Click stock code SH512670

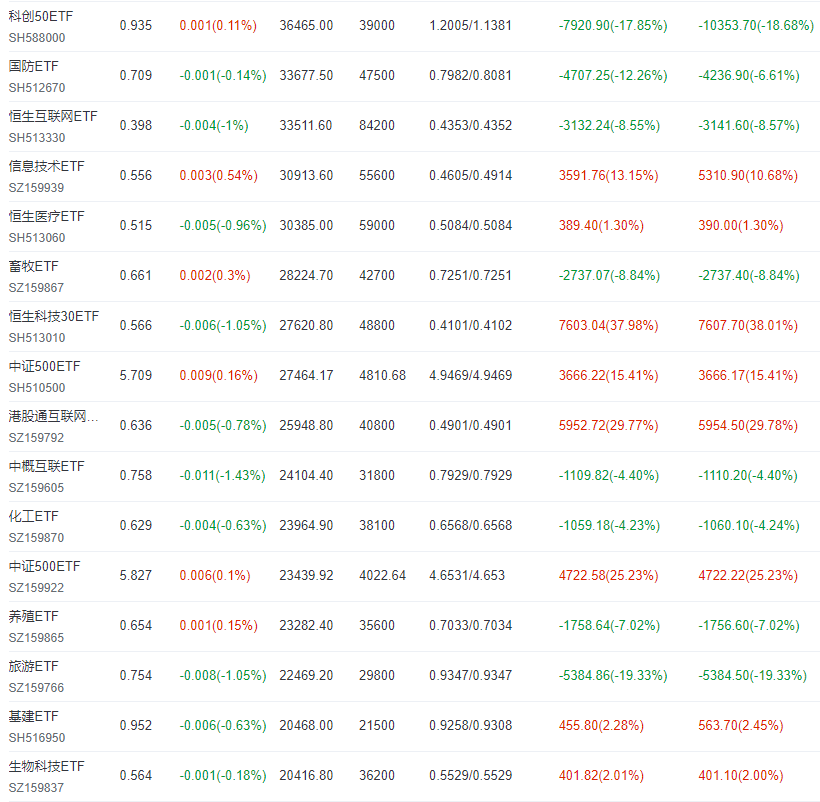point(37,88)
